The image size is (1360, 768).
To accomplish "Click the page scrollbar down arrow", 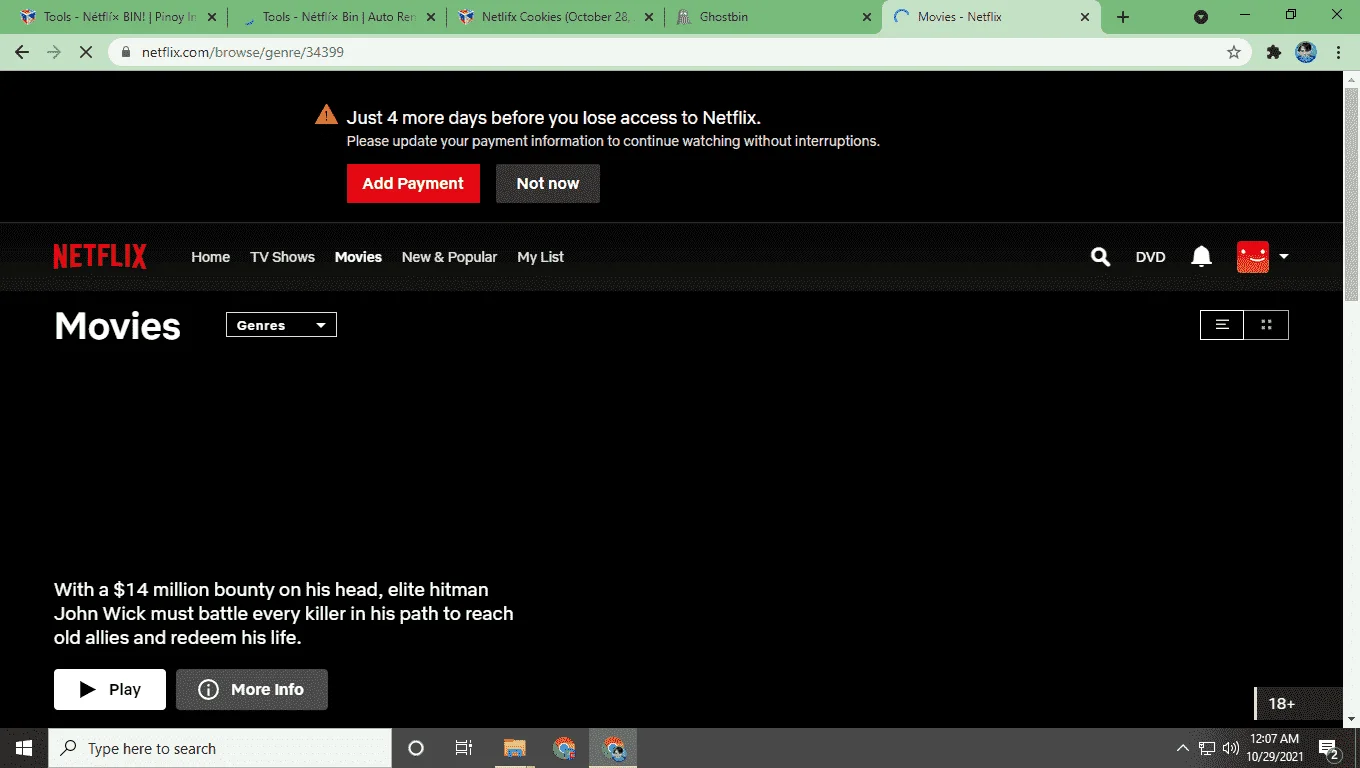I will click(x=1351, y=719).
